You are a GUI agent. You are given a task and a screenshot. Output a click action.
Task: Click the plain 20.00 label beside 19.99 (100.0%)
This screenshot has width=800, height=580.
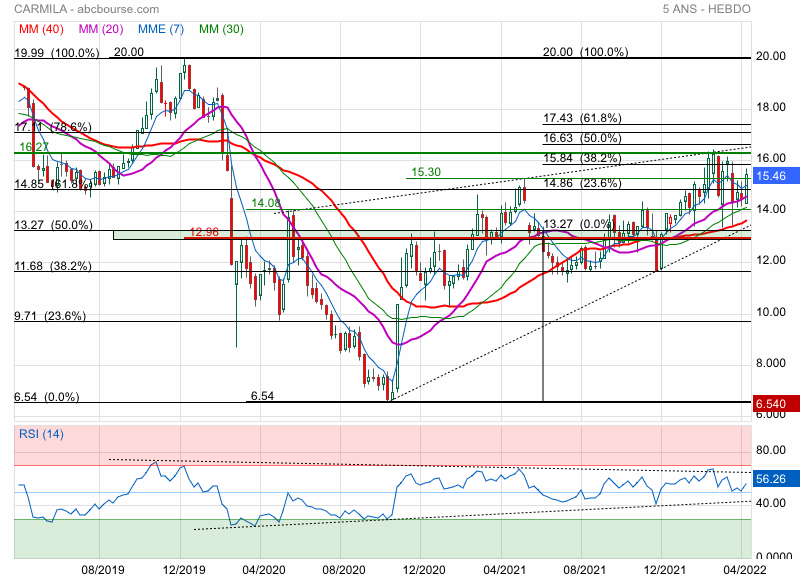[x=129, y=52]
